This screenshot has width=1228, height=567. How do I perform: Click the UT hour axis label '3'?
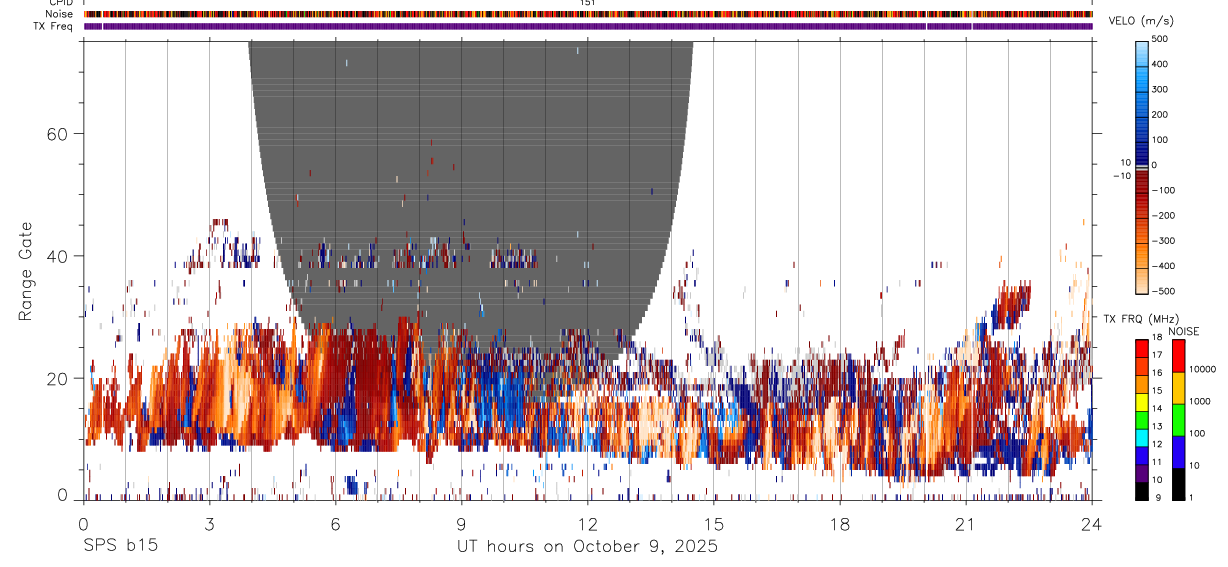click(x=209, y=524)
